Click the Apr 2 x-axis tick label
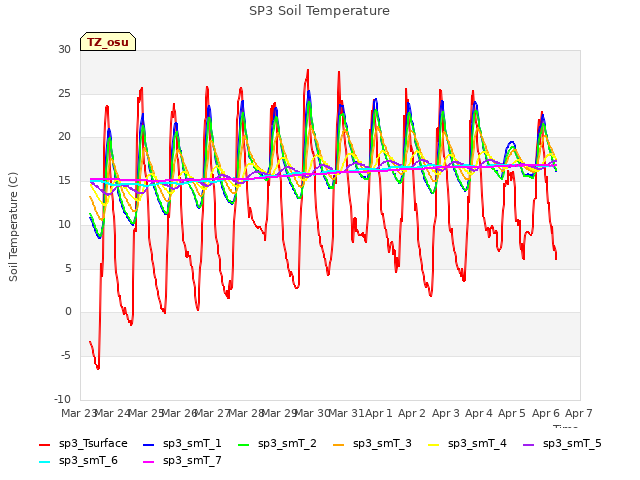640x480 pixels. [412, 413]
